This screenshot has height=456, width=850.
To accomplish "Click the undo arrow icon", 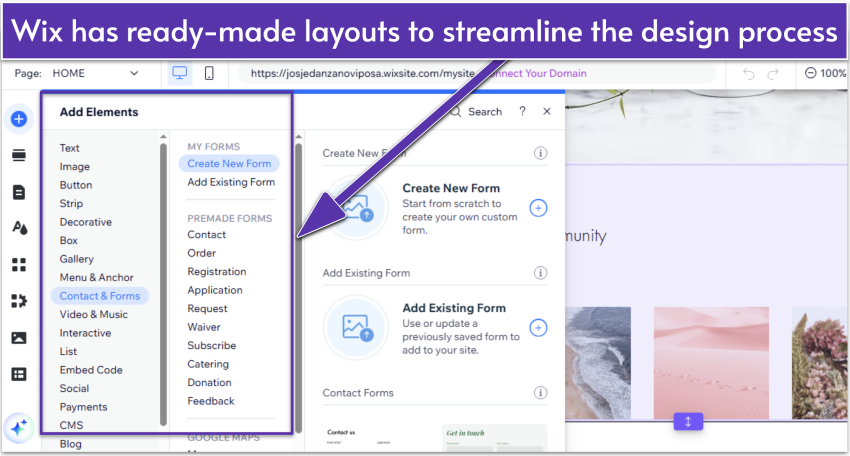I will (x=749, y=73).
